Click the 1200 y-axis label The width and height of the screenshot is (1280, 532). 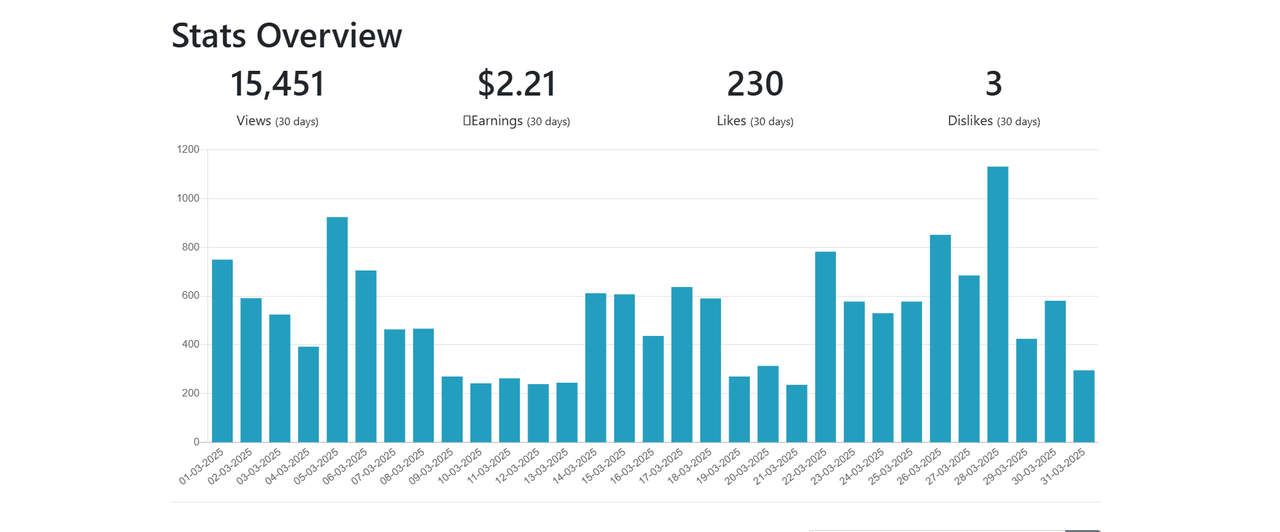[x=188, y=150]
